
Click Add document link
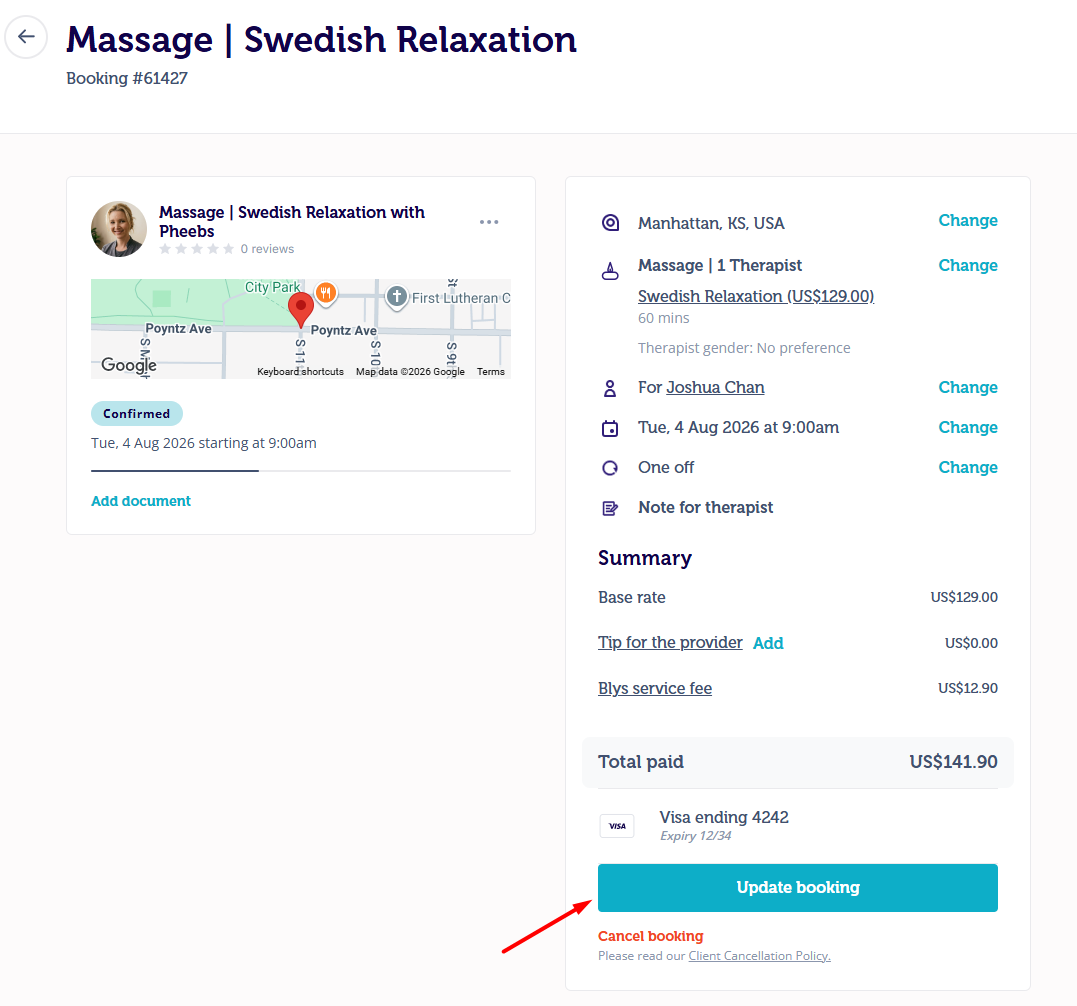coord(141,501)
